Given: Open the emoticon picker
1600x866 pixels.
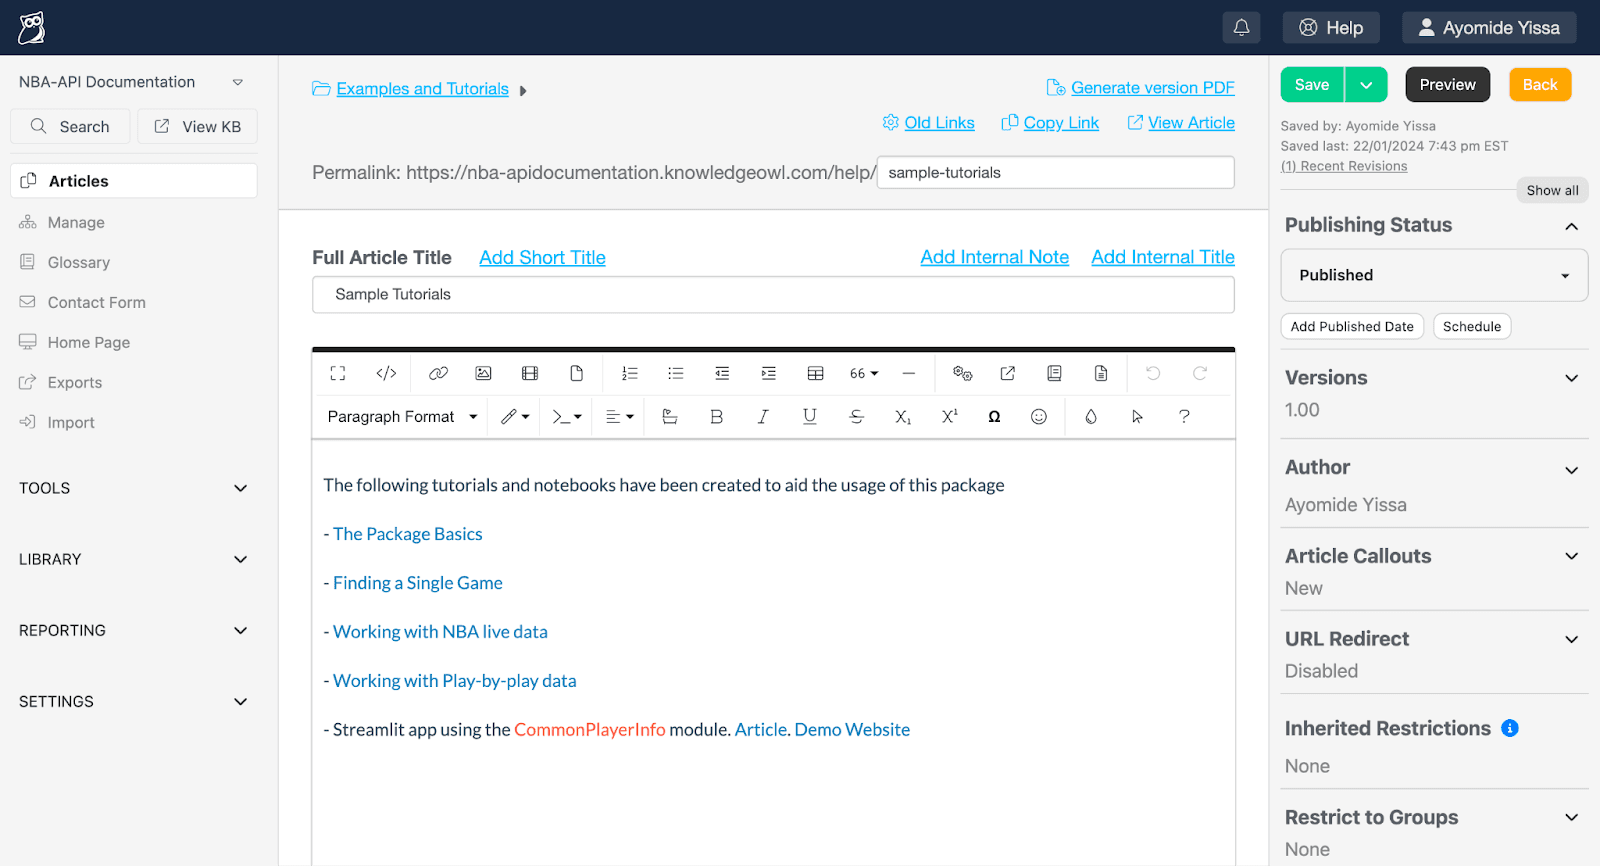Looking at the screenshot, I should click(1039, 417).
